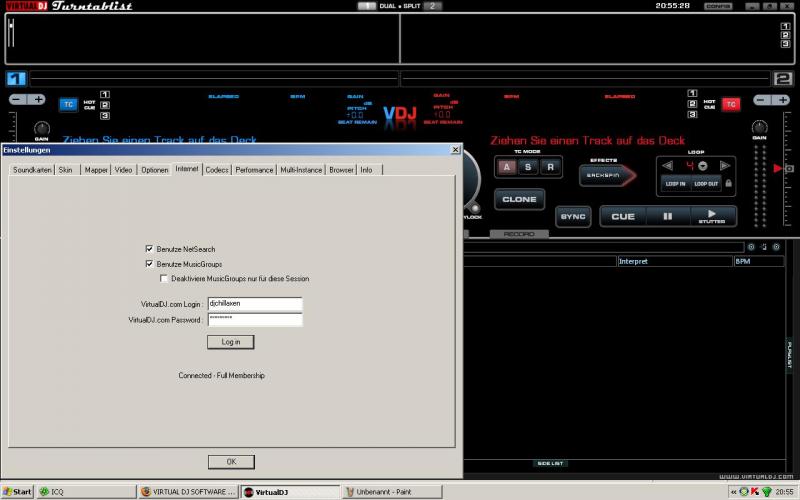Trigger left deck hot cue 3

point(105,116)
